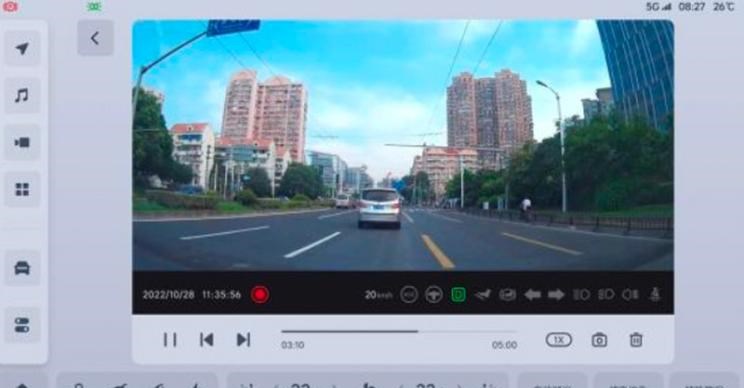Click the 20 km/h speed readout

pyautogui.click(x=378, y=295)
